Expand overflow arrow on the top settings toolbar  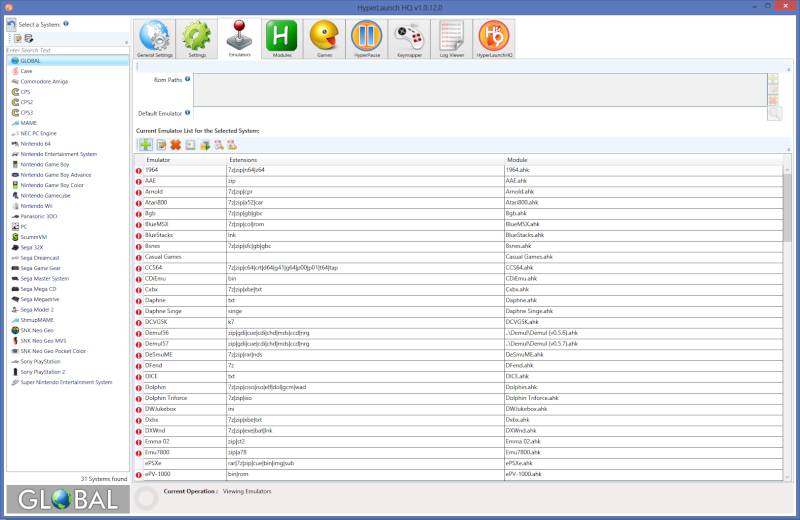[x=789, y=70]
